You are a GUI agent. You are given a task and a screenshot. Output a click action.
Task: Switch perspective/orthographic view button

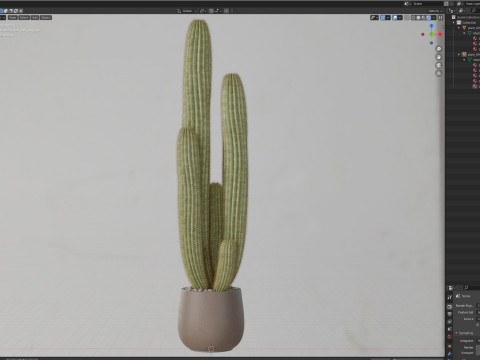tap(439, 73)
